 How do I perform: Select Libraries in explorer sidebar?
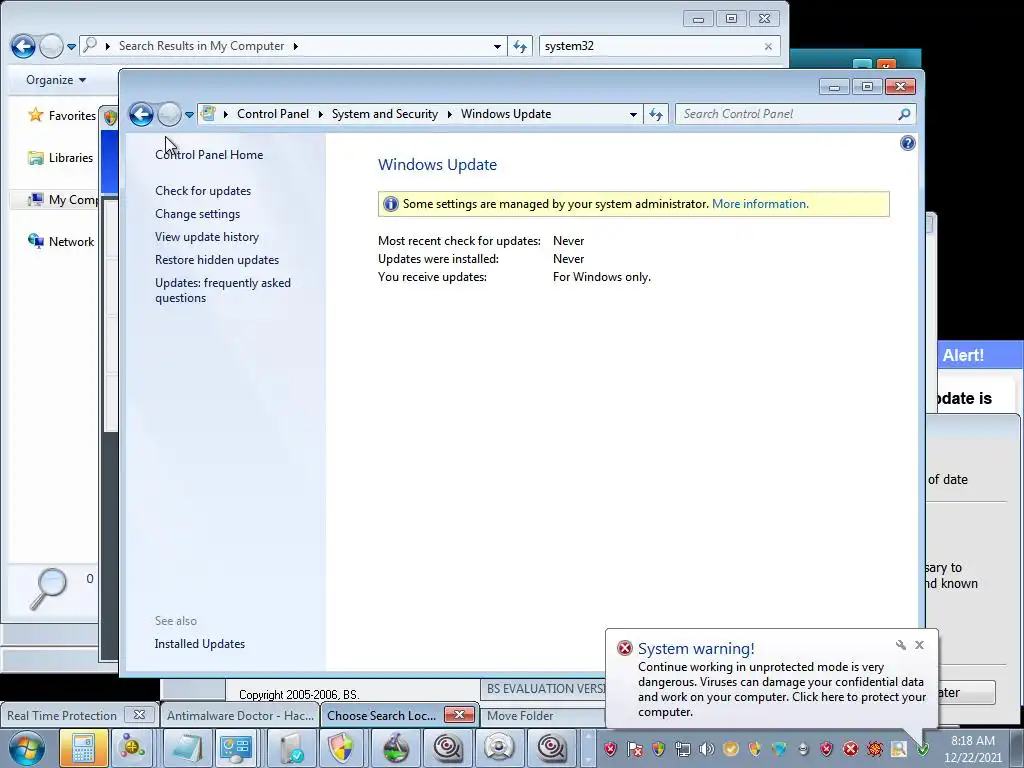coord(61,157)
